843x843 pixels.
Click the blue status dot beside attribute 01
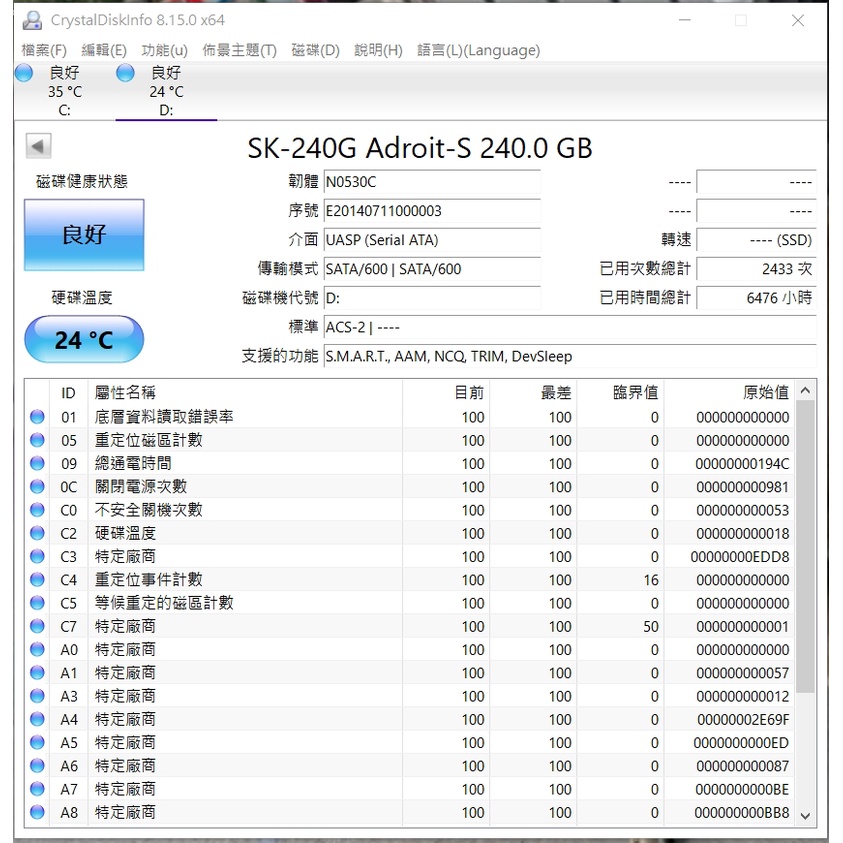tap(36, 417)
